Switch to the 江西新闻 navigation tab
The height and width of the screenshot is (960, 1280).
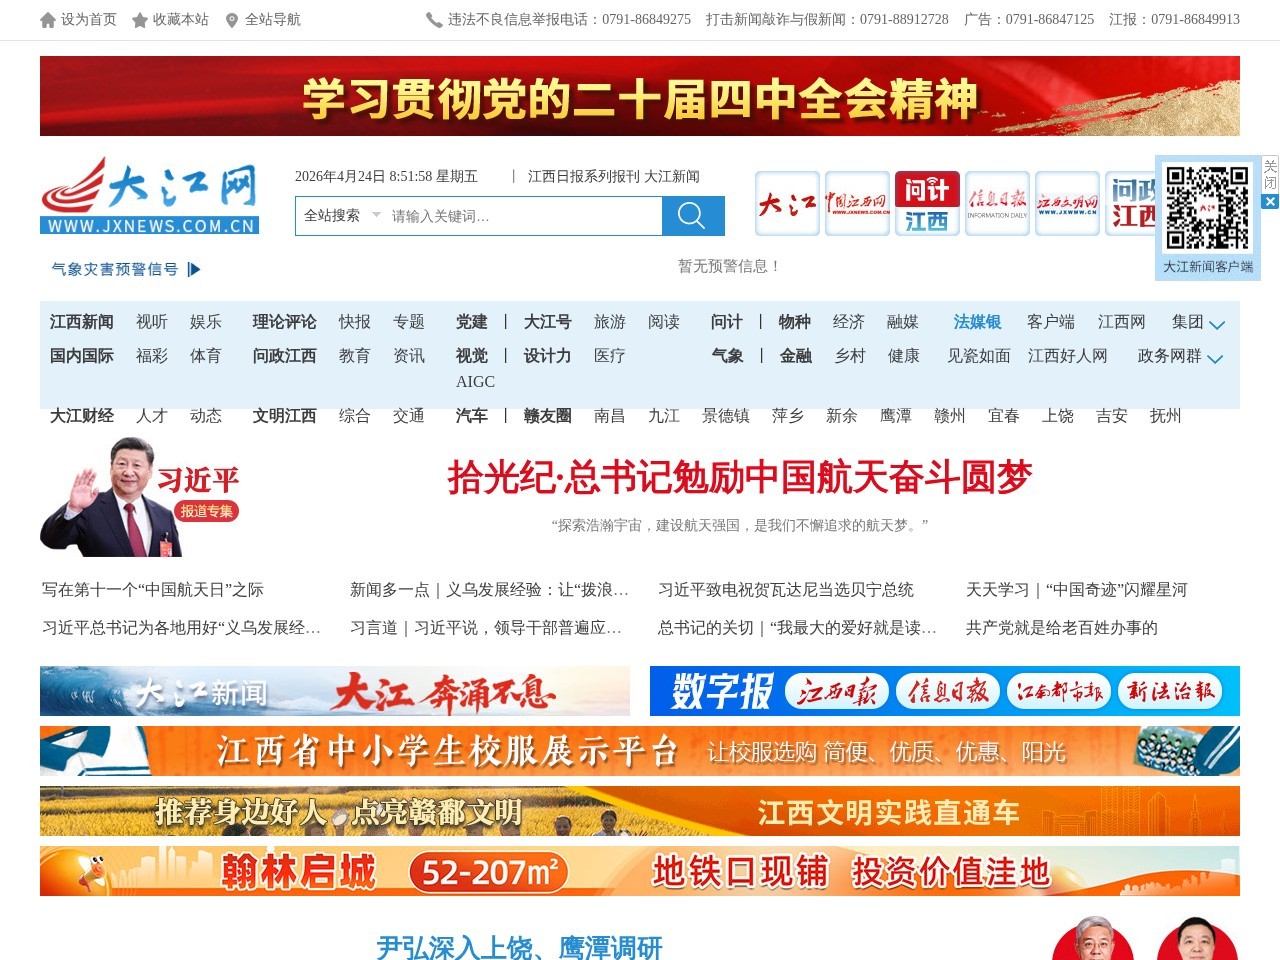coord(81,322)
